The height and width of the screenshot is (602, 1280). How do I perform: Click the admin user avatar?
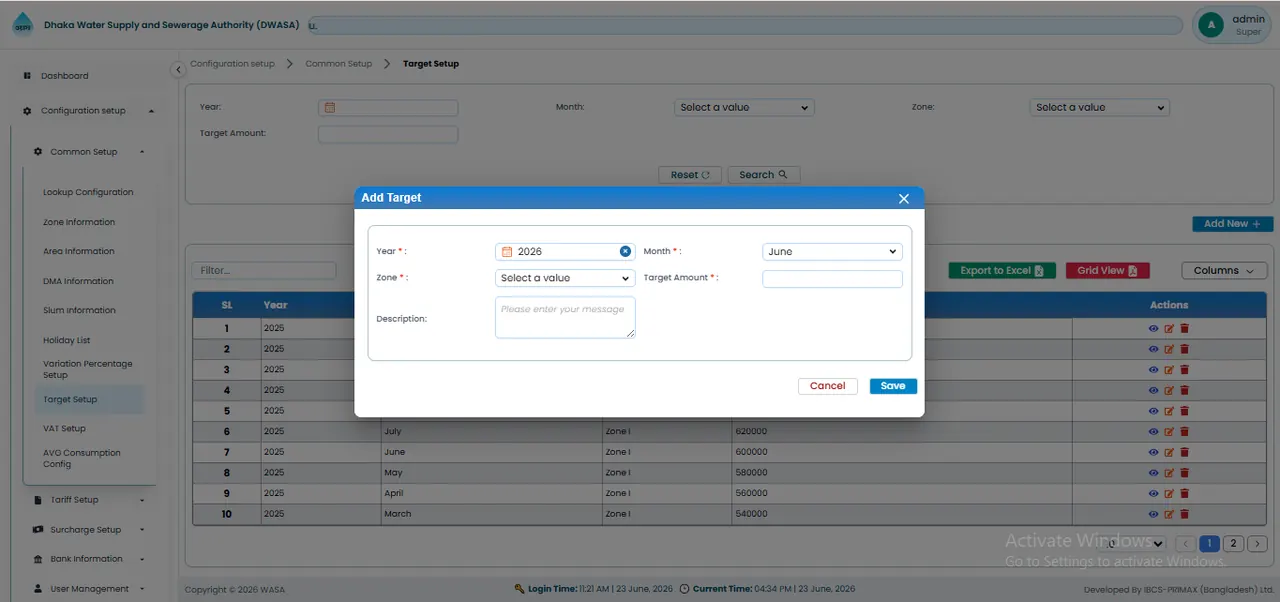pos(1211,25)
